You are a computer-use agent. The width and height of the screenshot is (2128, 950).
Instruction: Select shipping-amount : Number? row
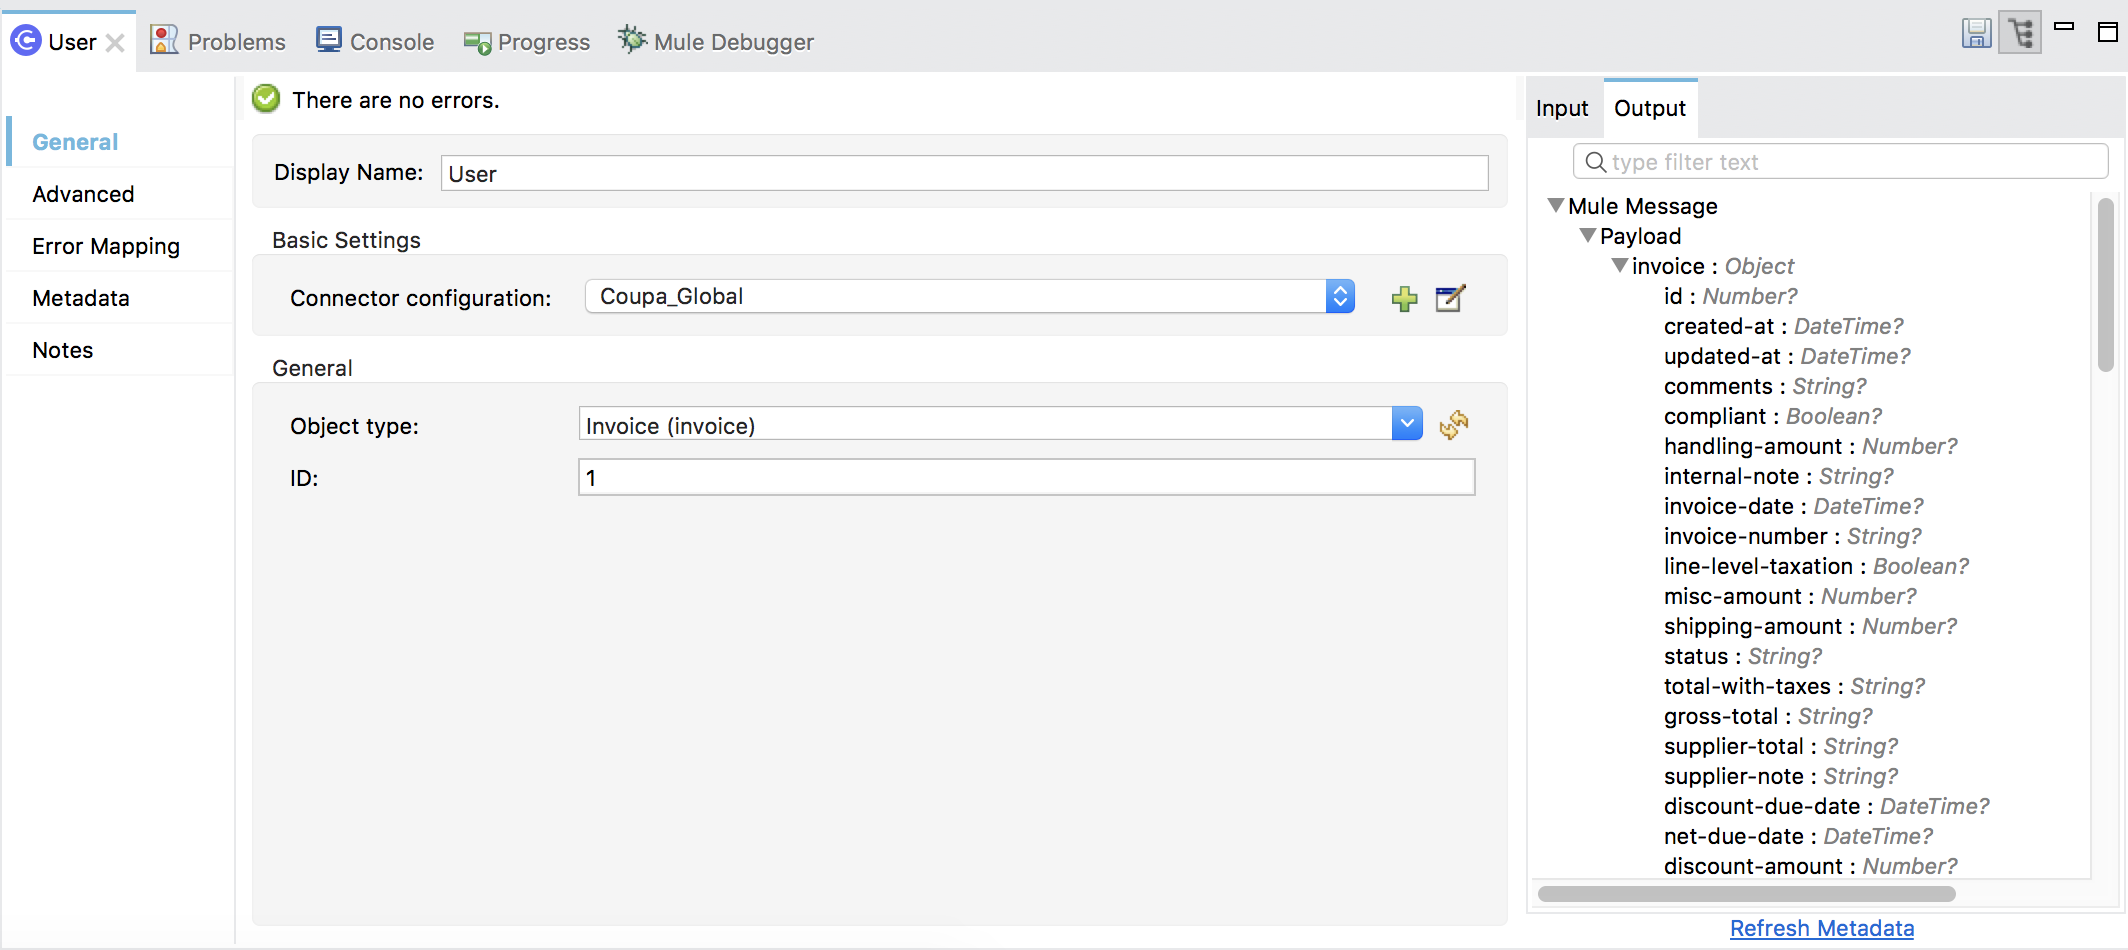click(1810, 626)
